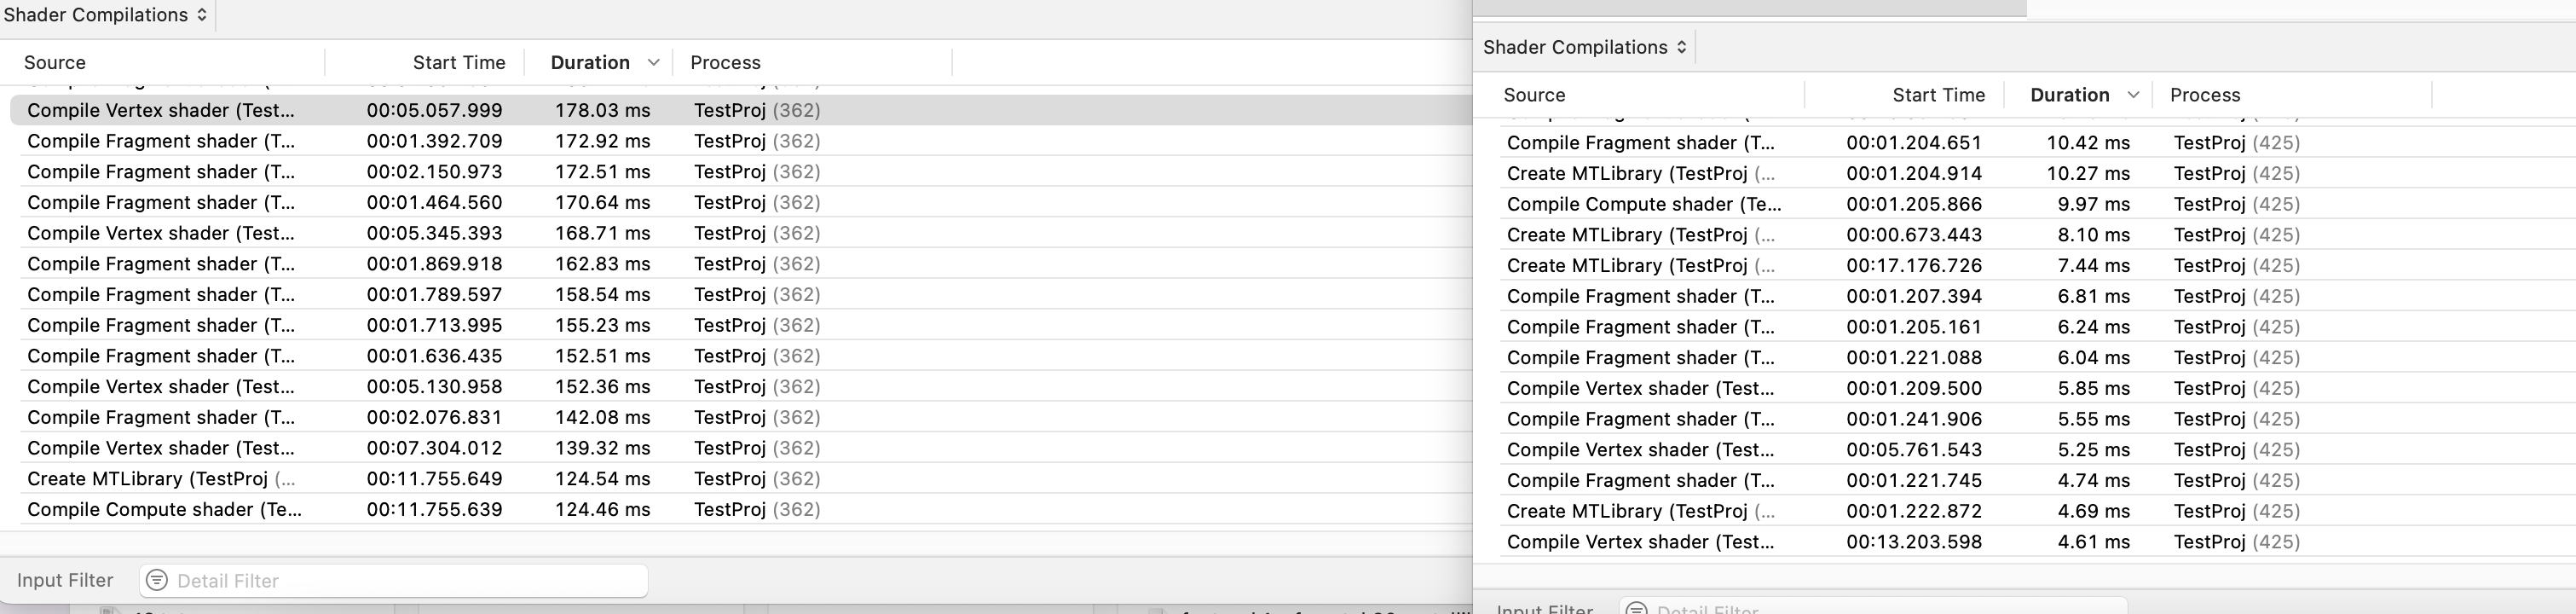Viewport: 2576px width, 614px height.
Task: Click Process column header in left table
Action: pyautogui.click(x=725, y=63)
